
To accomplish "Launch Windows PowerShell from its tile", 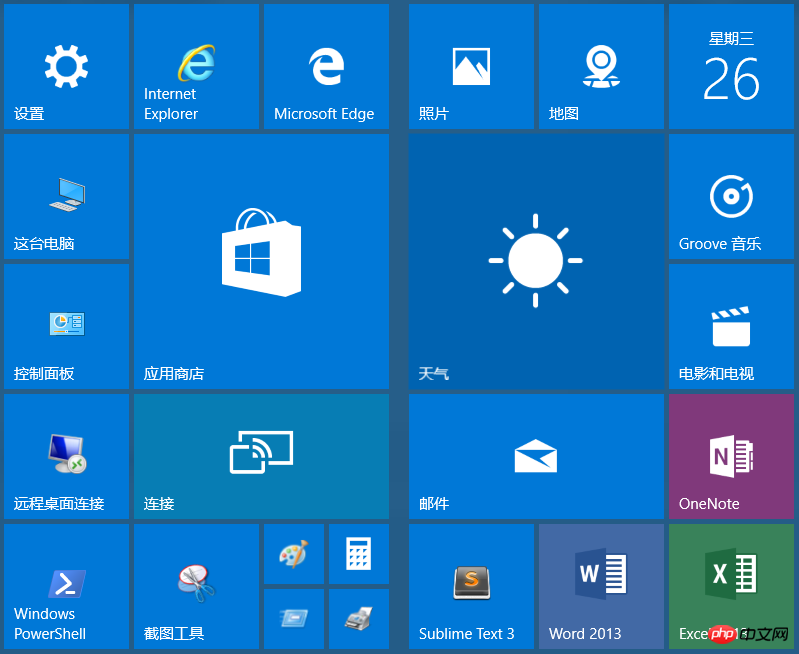I will point(66,586).
